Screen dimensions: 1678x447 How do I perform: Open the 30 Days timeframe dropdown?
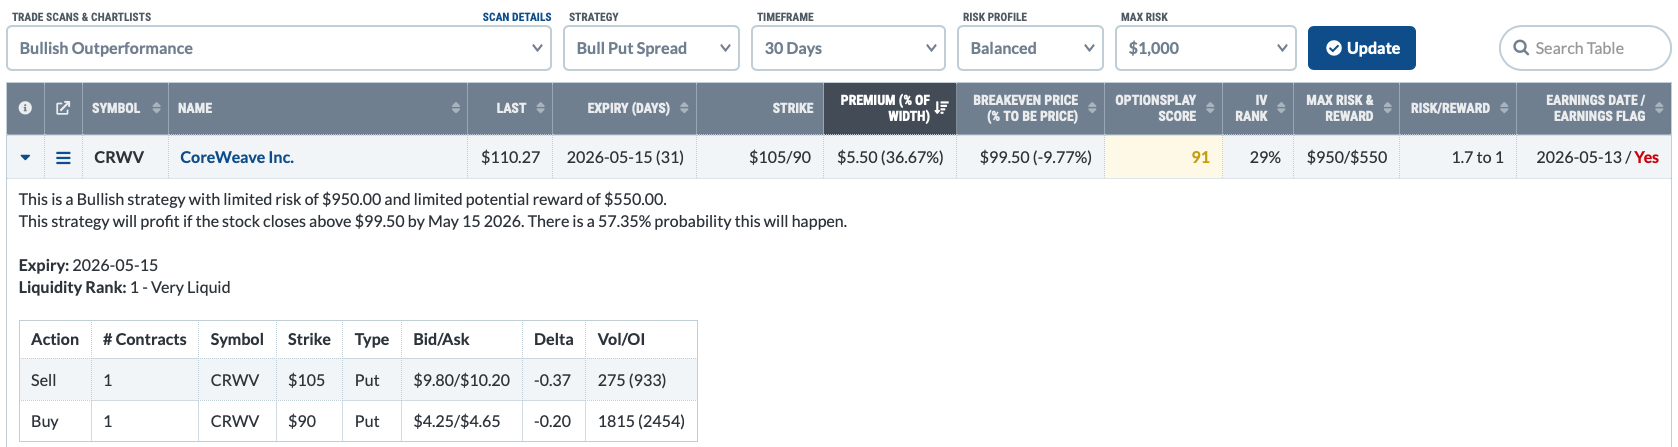point(849,48)
